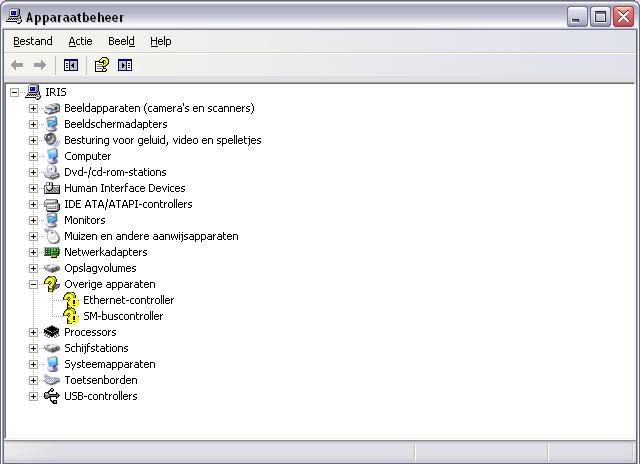The height and width of the screenshot is (464, 640).
Task: Click the Dvd-/cd-rom-stations disc icon
Action: coord(52,172)
